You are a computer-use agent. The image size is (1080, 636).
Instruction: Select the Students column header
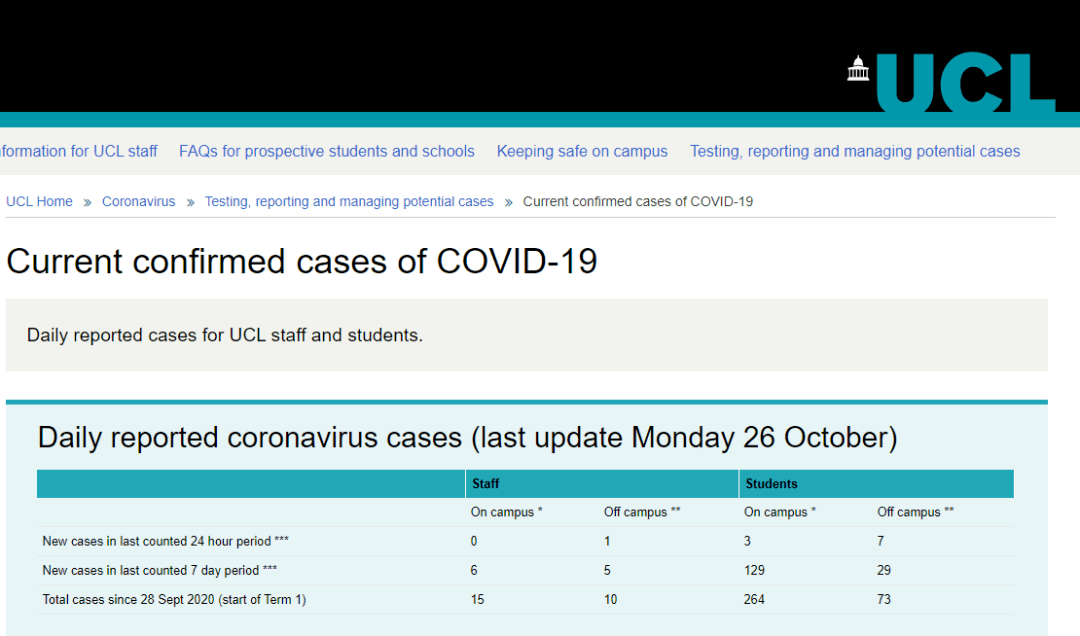coord(771,484)
